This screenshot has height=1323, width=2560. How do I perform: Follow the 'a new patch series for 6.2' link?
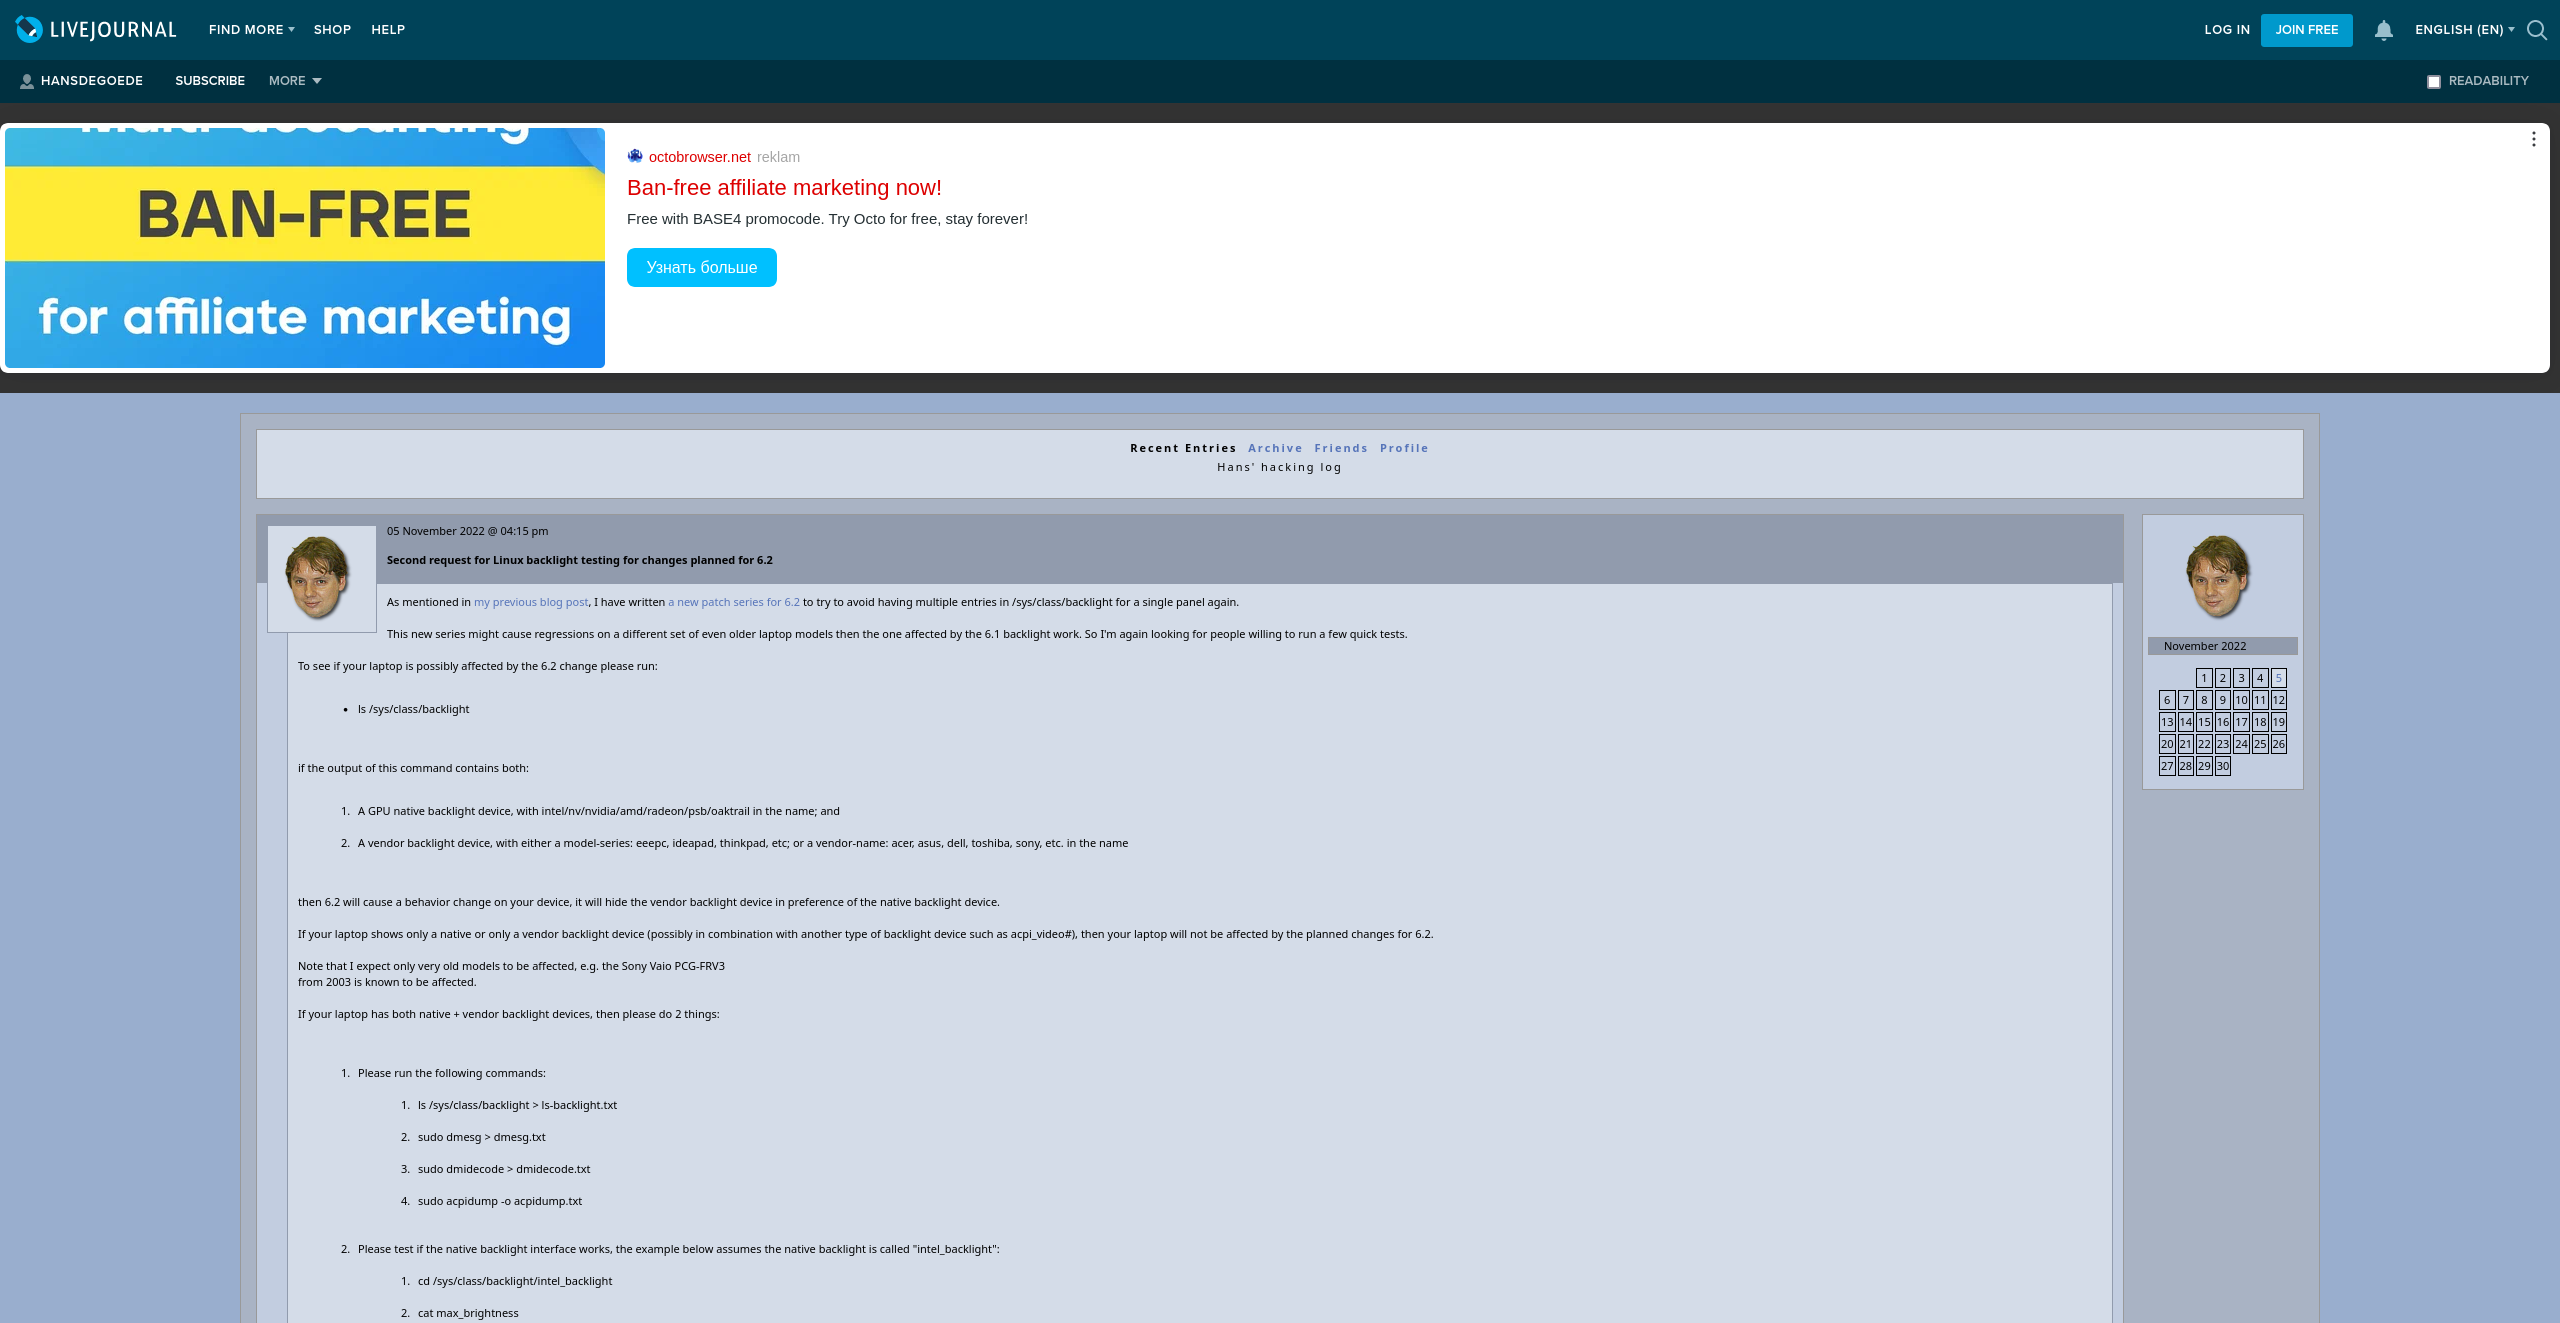coord(734,602)
